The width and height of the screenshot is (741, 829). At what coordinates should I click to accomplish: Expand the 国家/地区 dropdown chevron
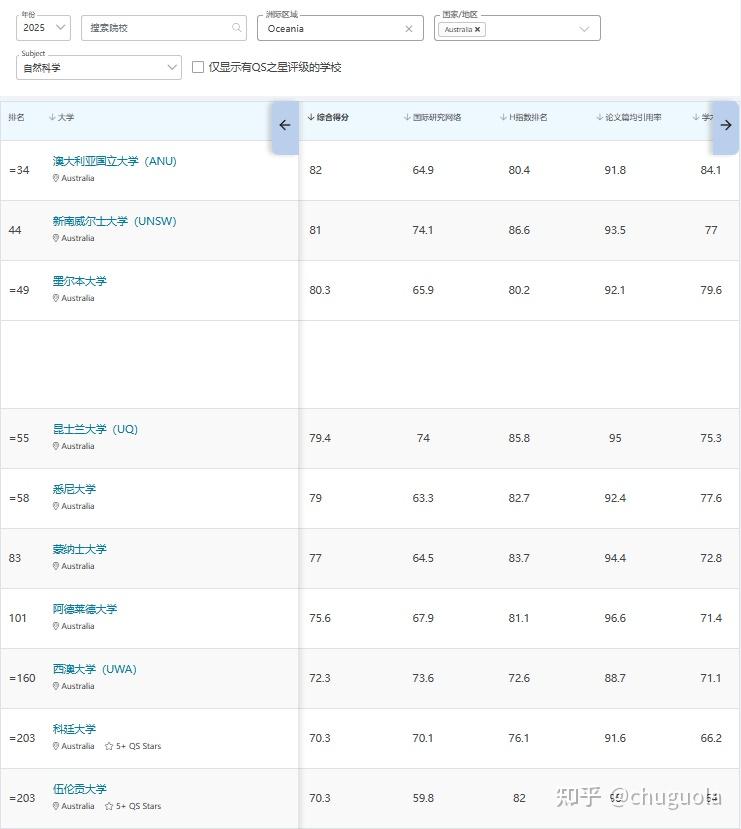pyautogui.click(x=586, y=29)
